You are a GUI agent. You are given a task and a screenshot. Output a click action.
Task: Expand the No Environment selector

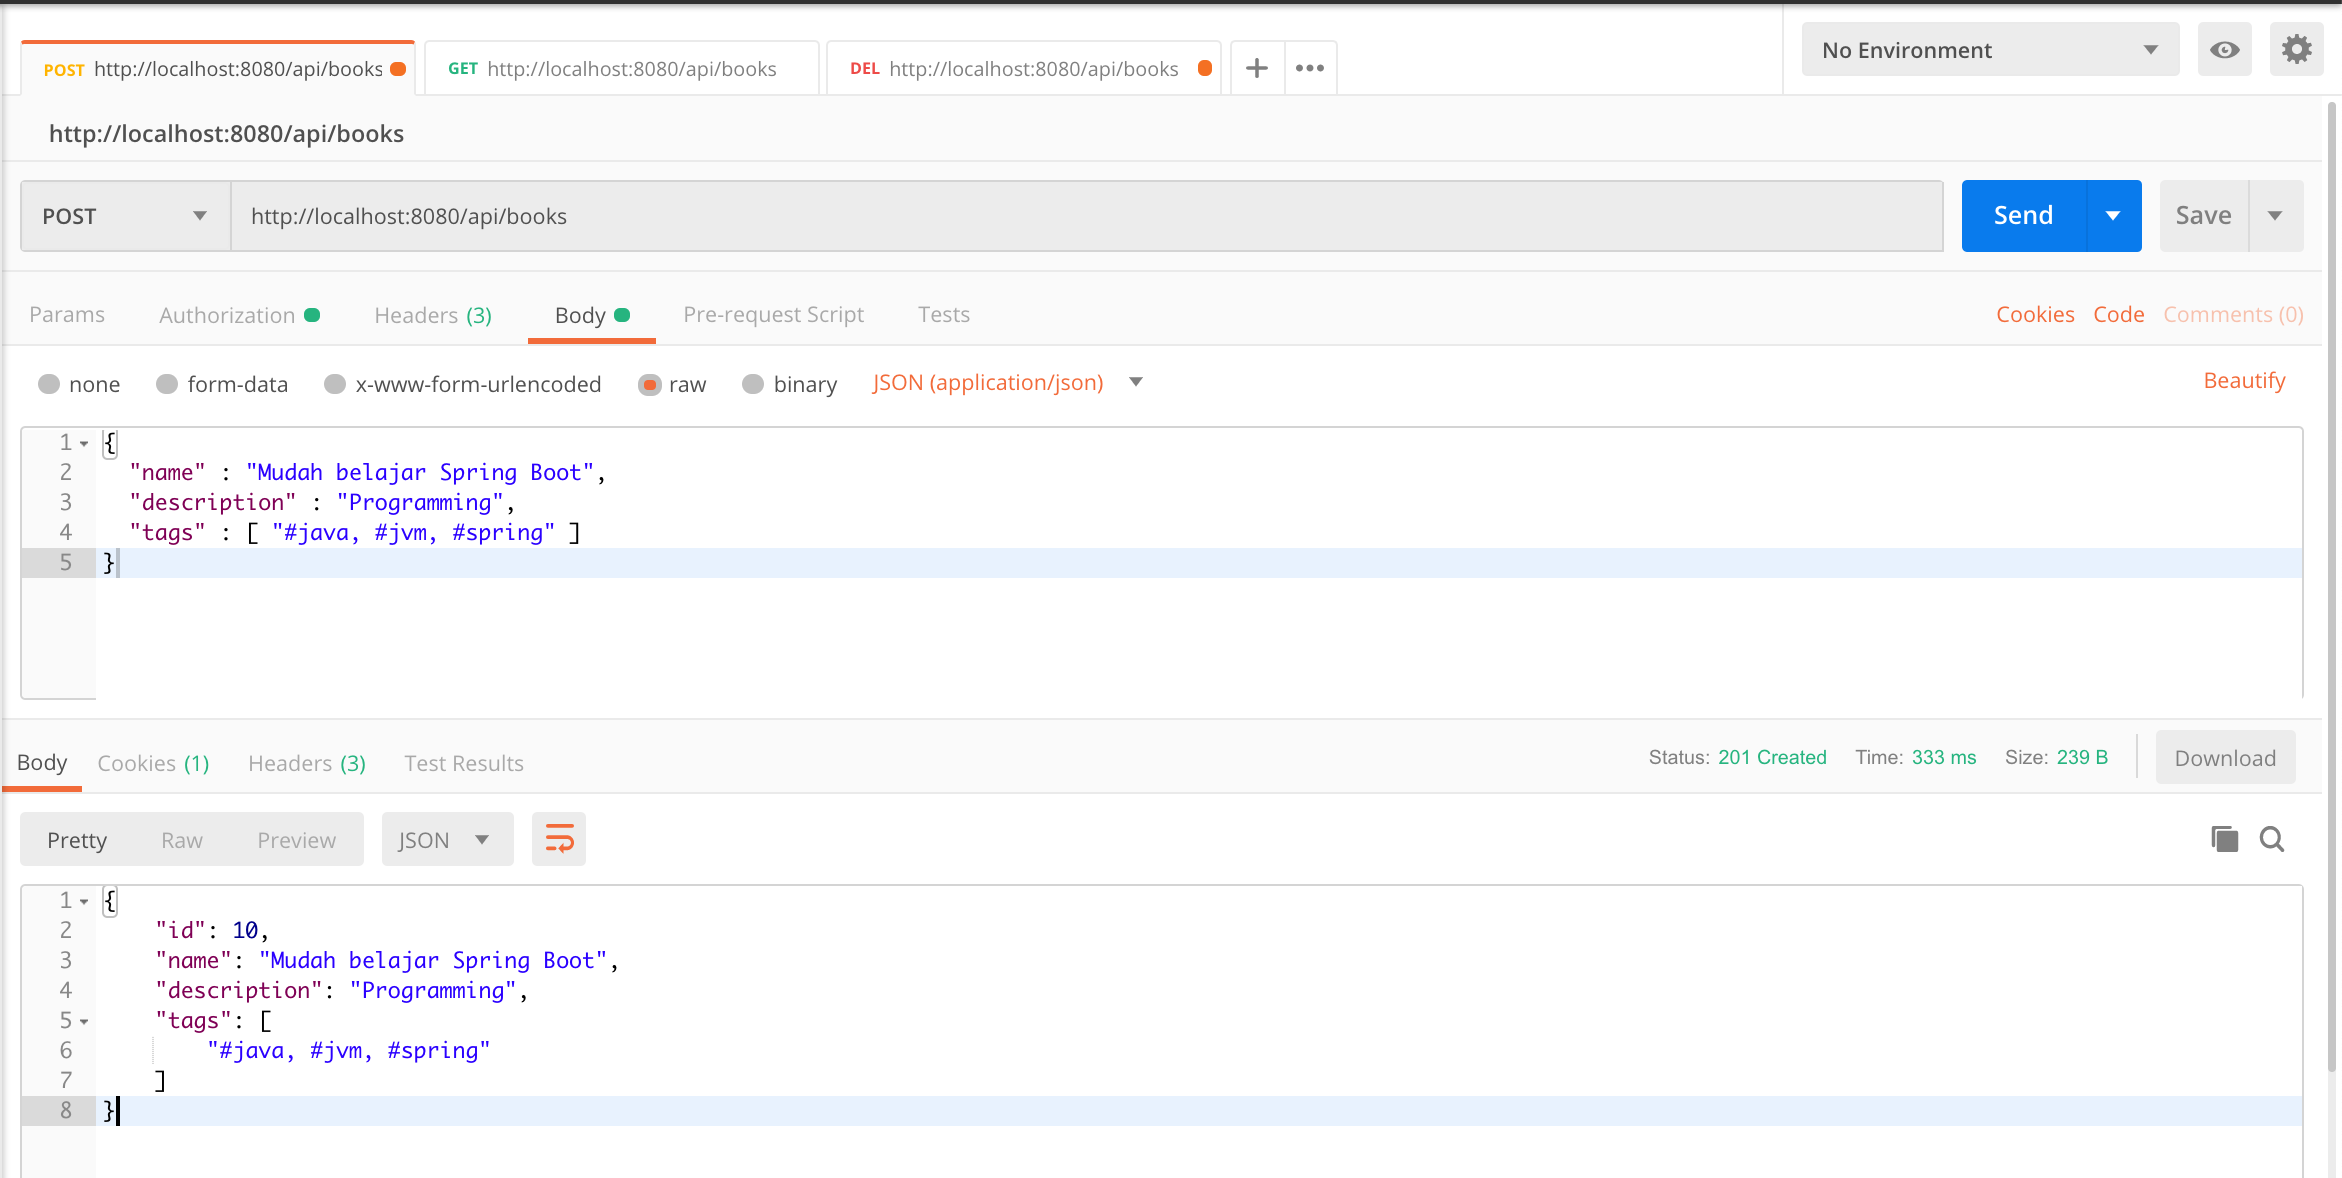click(x=1990, y=50)
